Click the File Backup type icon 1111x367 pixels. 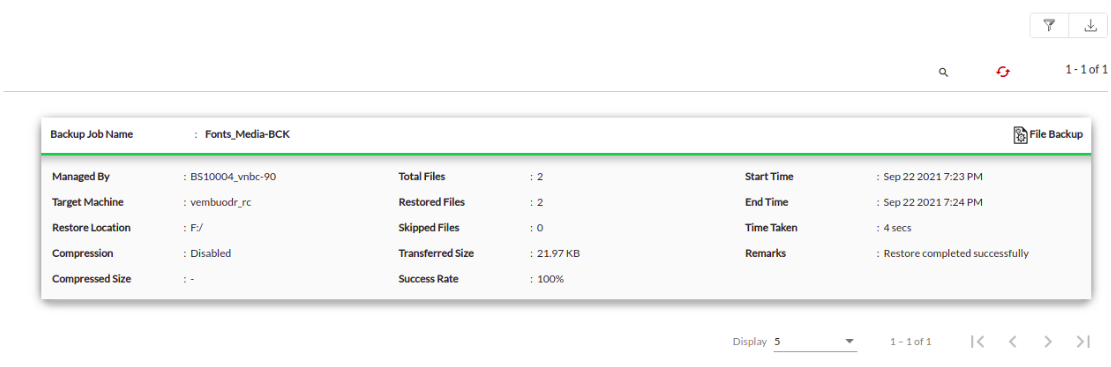click(1020, 135)
